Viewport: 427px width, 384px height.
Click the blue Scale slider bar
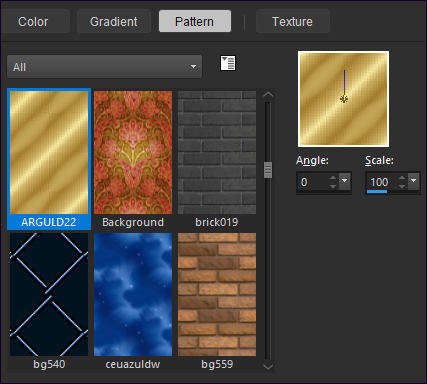(x=377, y=192)
